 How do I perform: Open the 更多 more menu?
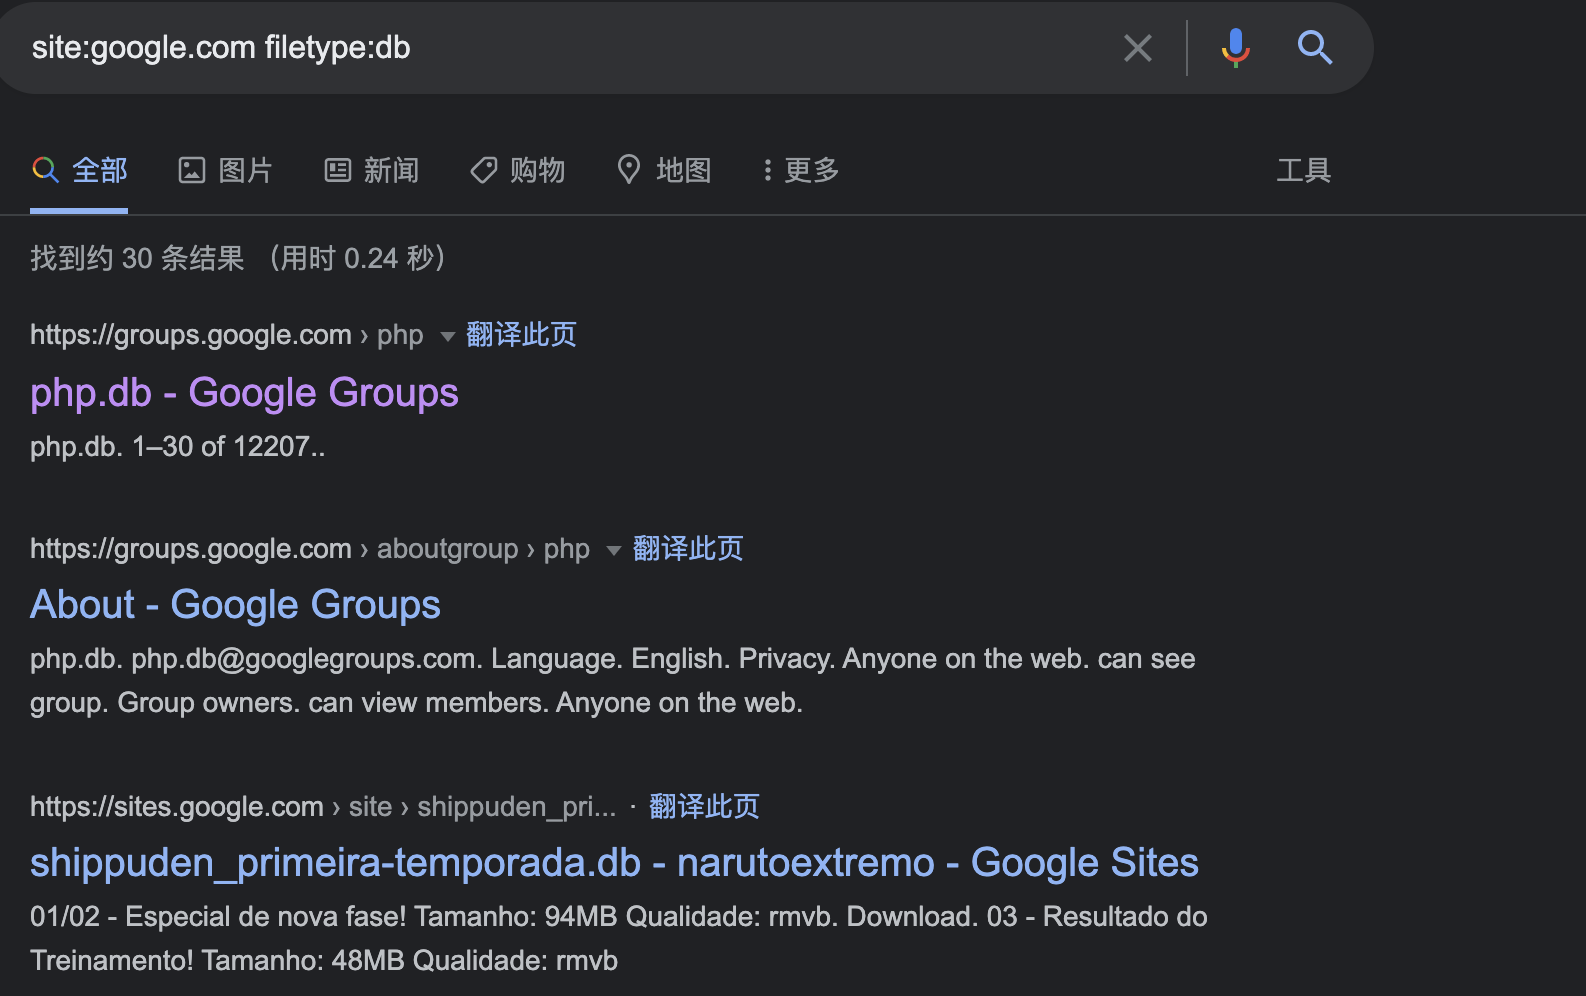[800, 170]
